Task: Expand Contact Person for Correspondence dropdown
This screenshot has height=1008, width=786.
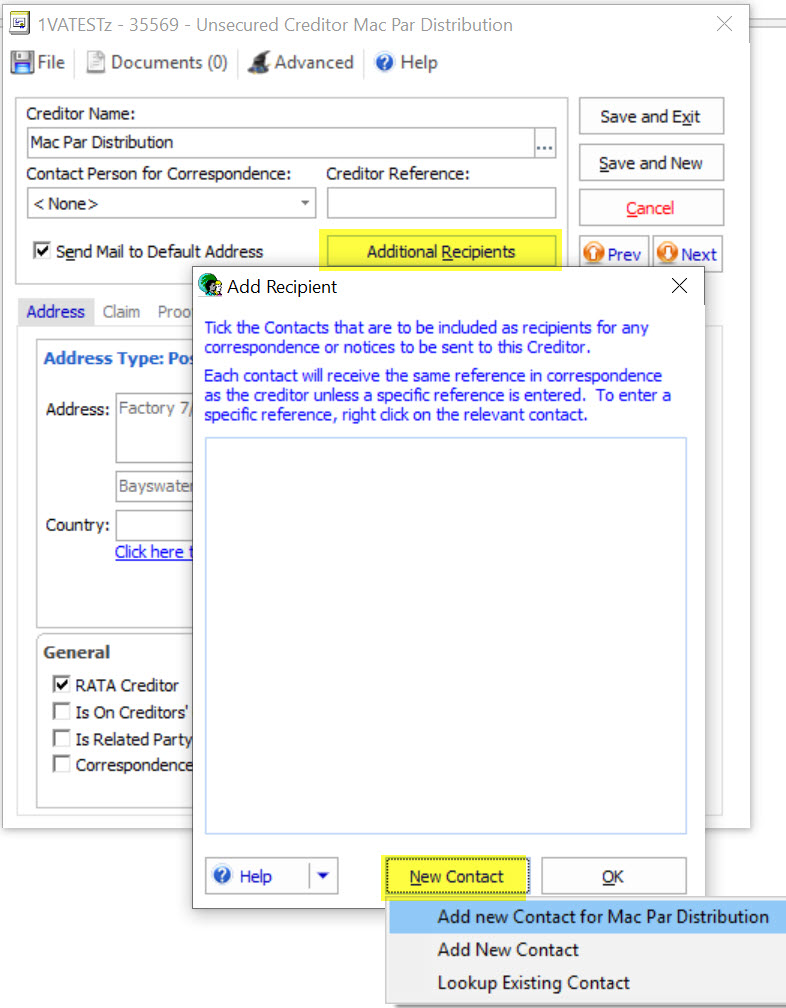Action: [x=305, y=204]
